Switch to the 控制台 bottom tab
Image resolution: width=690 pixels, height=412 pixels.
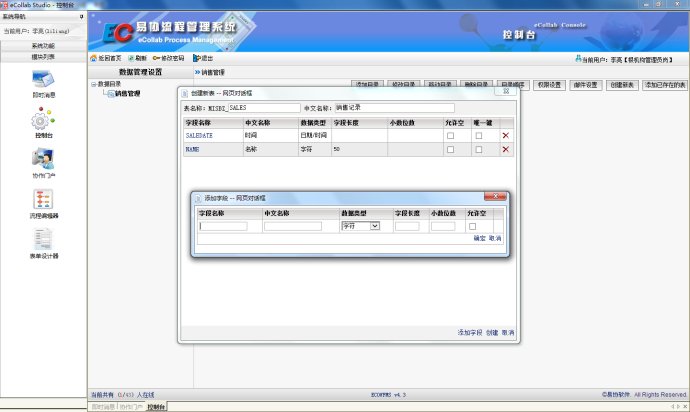point(156,407)
